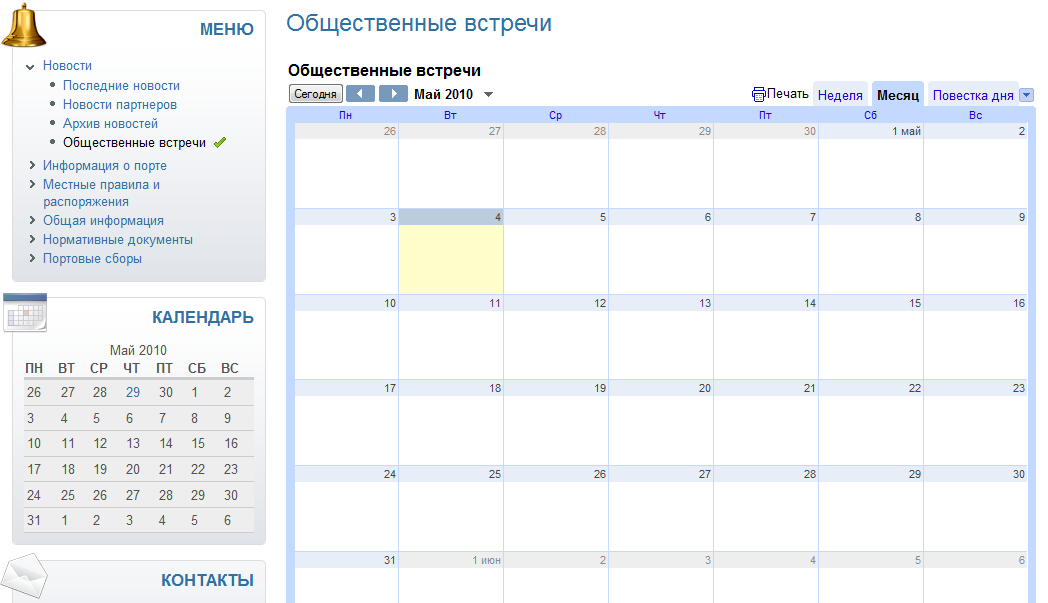
Task: Switch to Повестка дня tab
Action: click(x=972, y=96)
